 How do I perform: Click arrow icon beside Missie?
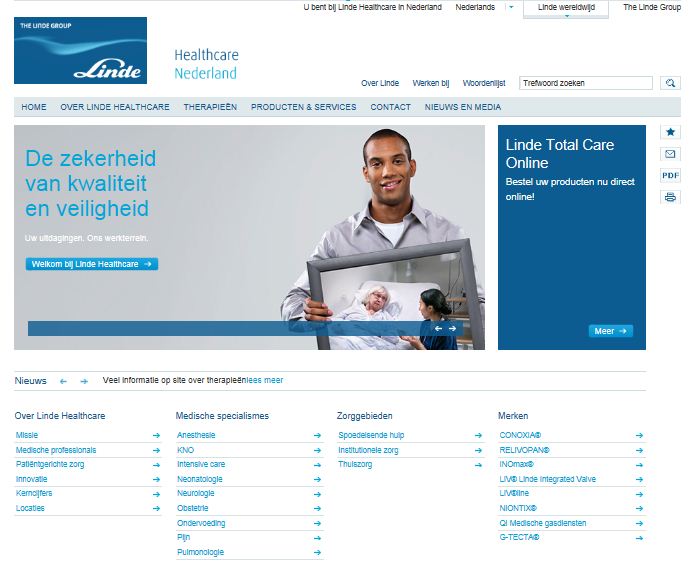click(156, 436)
